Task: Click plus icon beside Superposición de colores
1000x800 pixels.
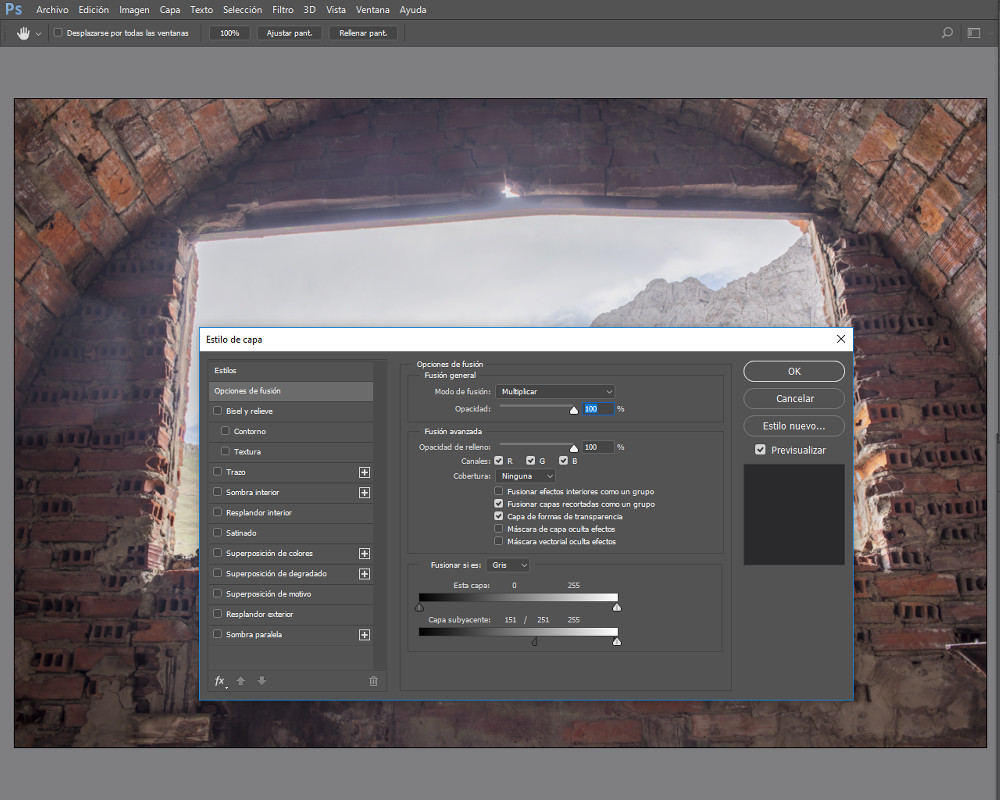Action: (364, 553)
